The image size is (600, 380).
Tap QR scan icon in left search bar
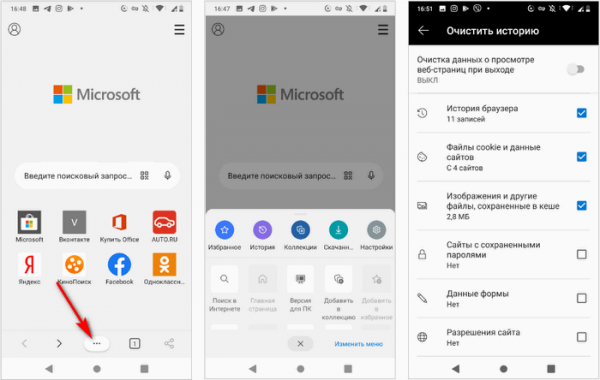pos(144,176)
